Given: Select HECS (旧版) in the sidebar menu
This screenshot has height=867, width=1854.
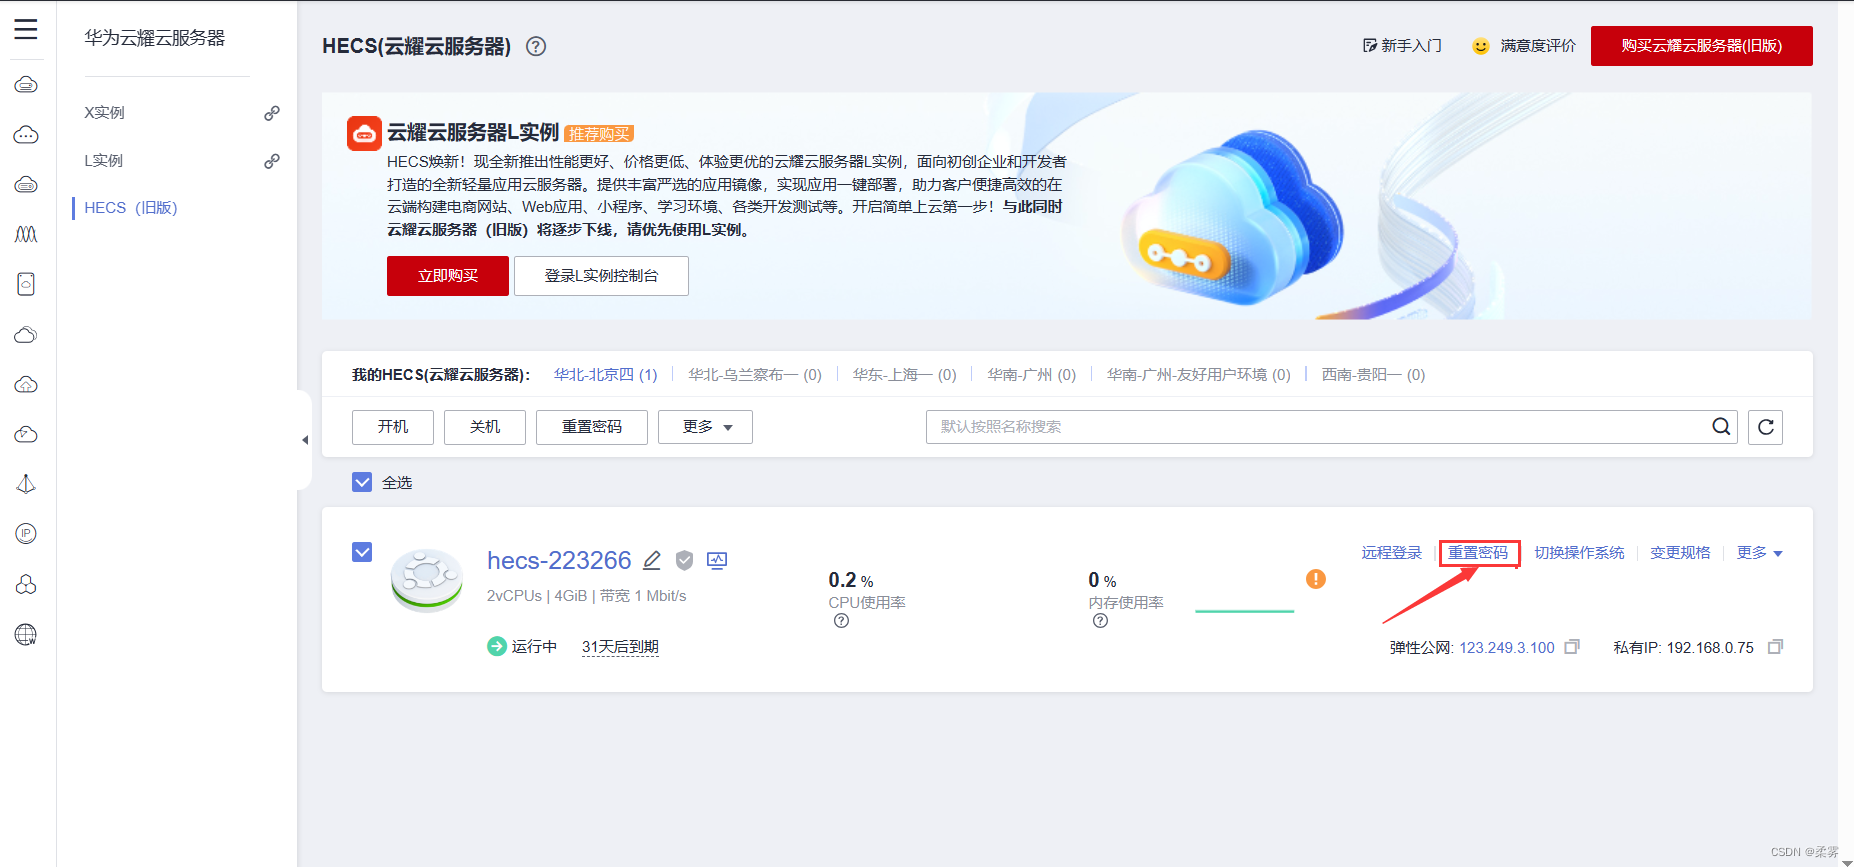Looking at the screenshot, I should (131, 208).
